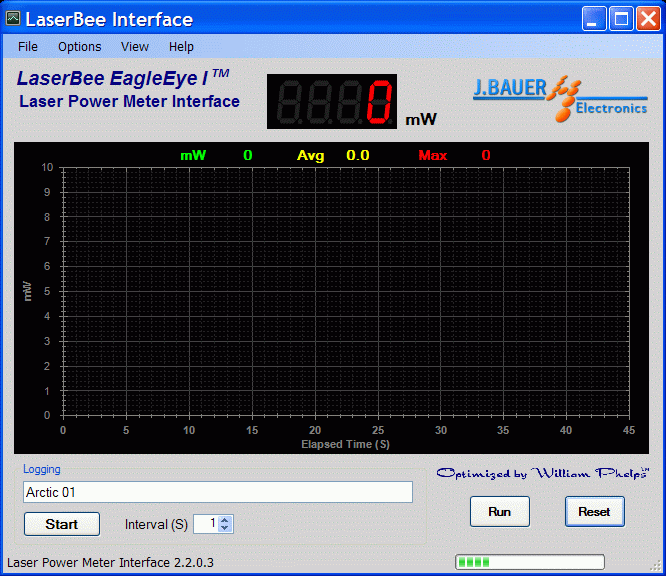Click the Logging name field containing Arctic 01
The width and height of the screenshot is (666, 576).
tap(217, 492)
